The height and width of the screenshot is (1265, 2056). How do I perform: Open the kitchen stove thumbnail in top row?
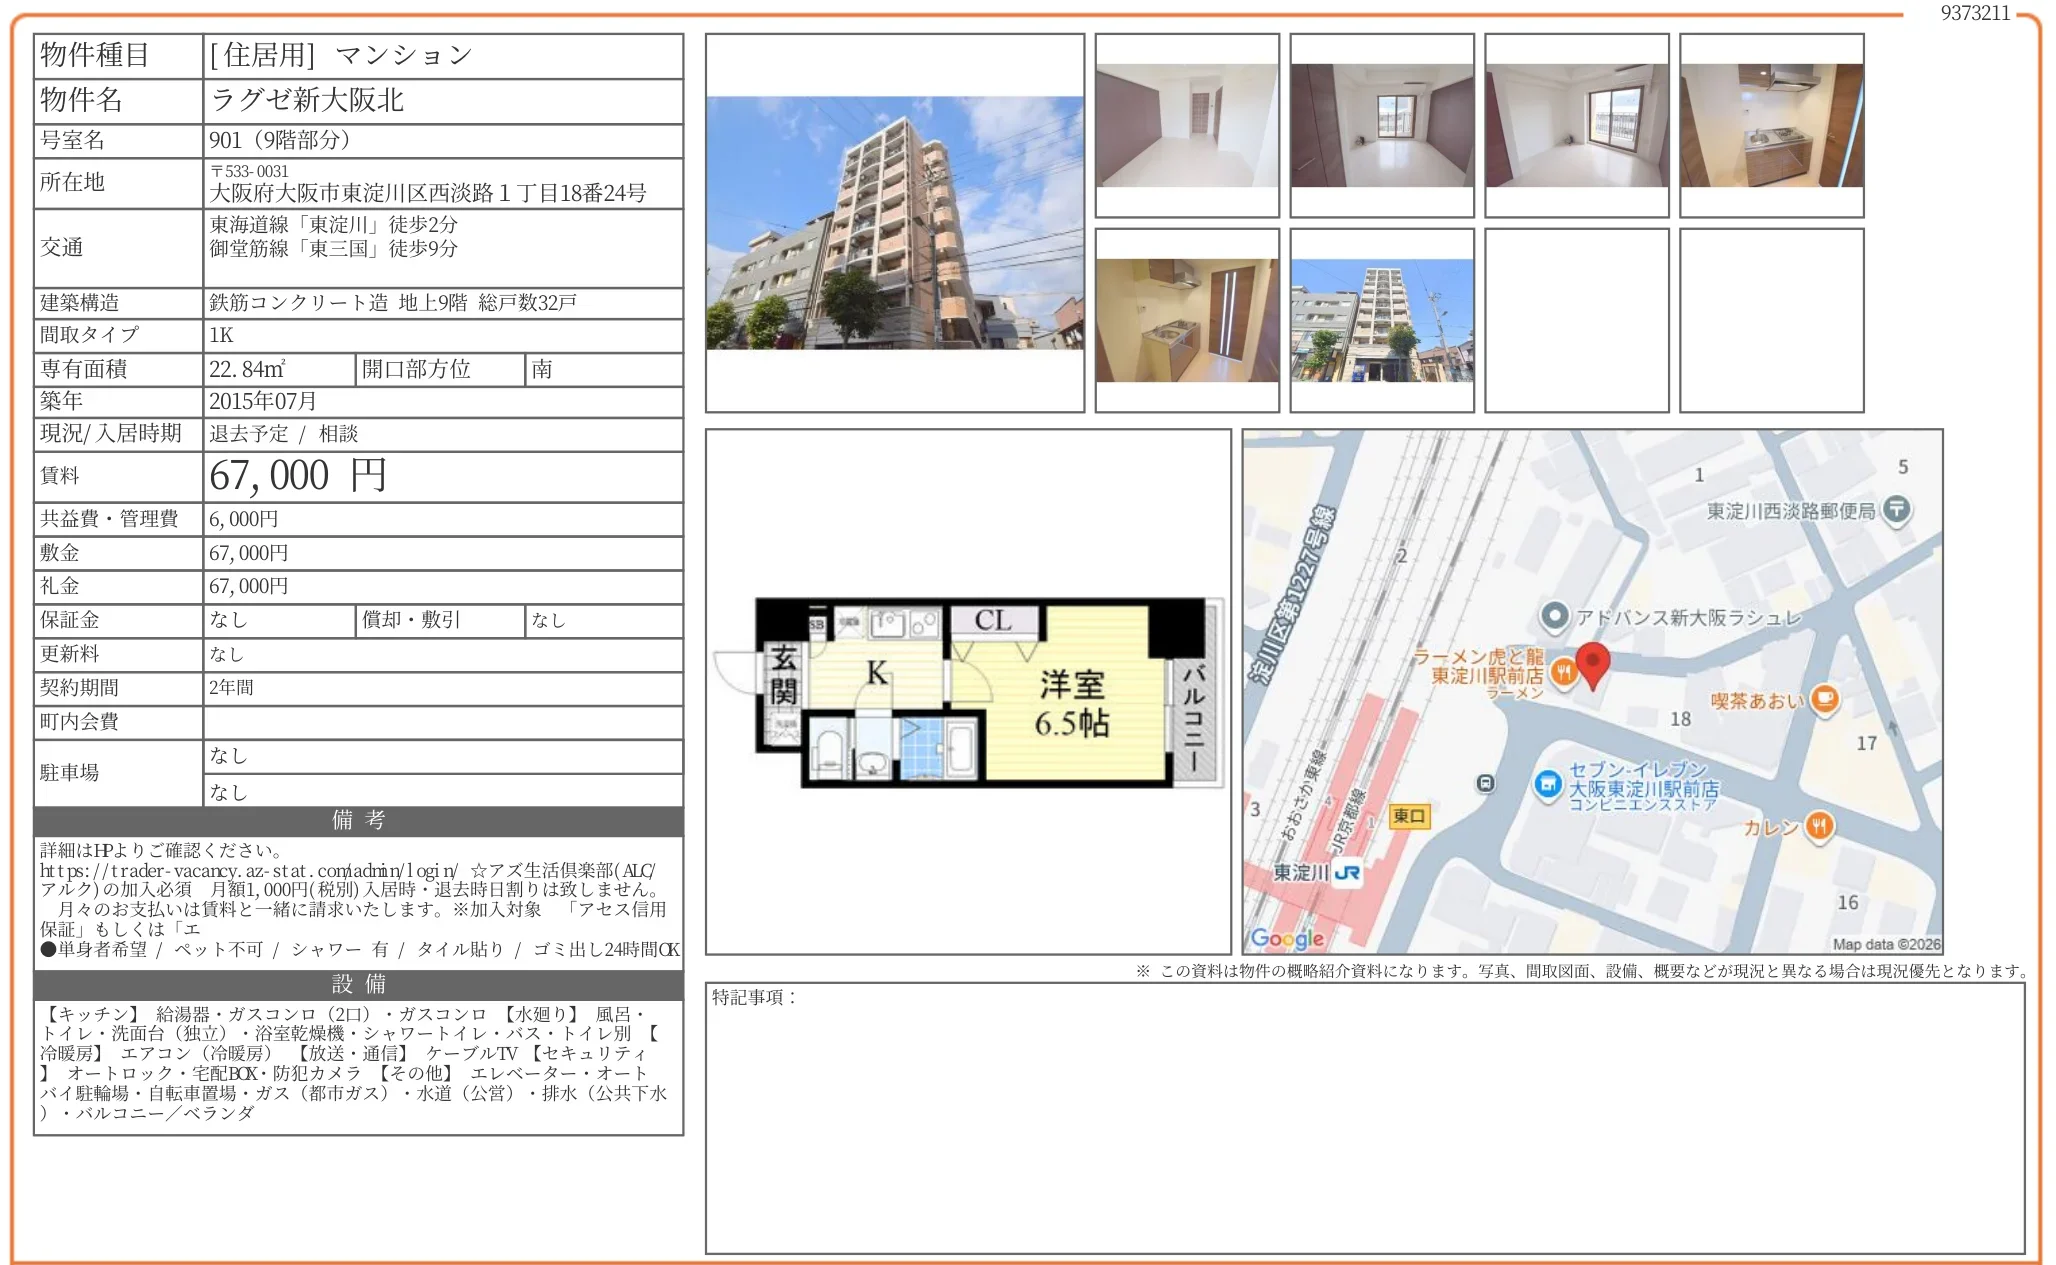coord(1771,125)
